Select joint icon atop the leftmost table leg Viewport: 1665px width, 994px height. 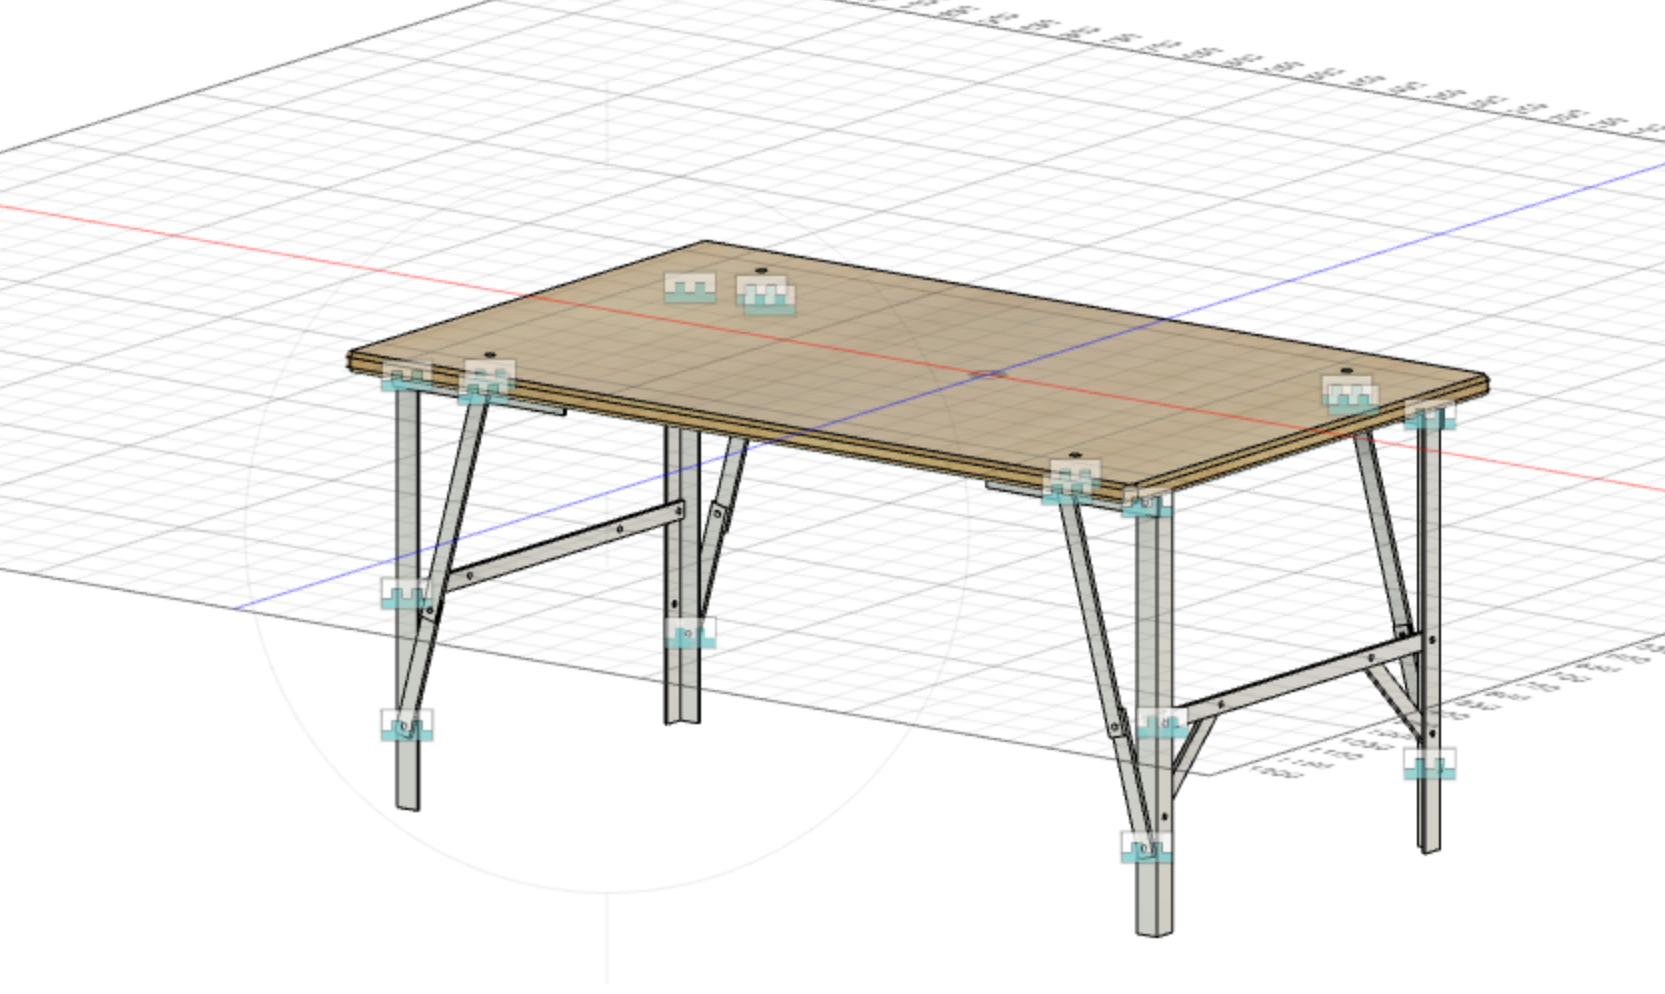pos(406,378)
